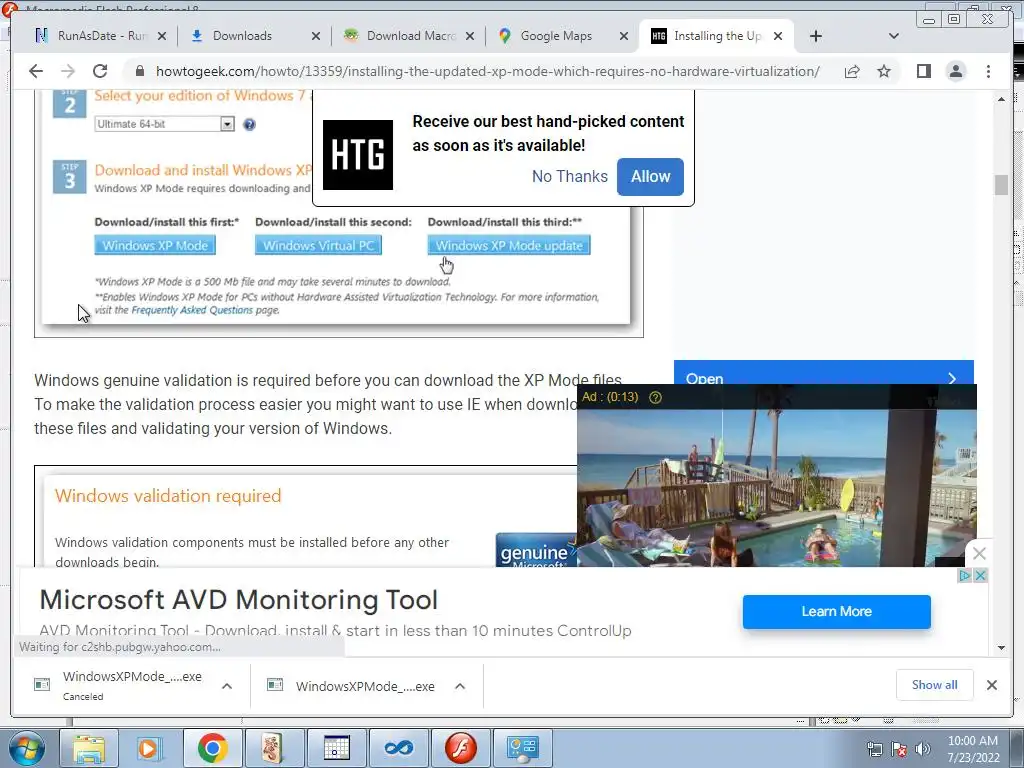Open the Chrome three-dot menu

[x=988, y=71]
